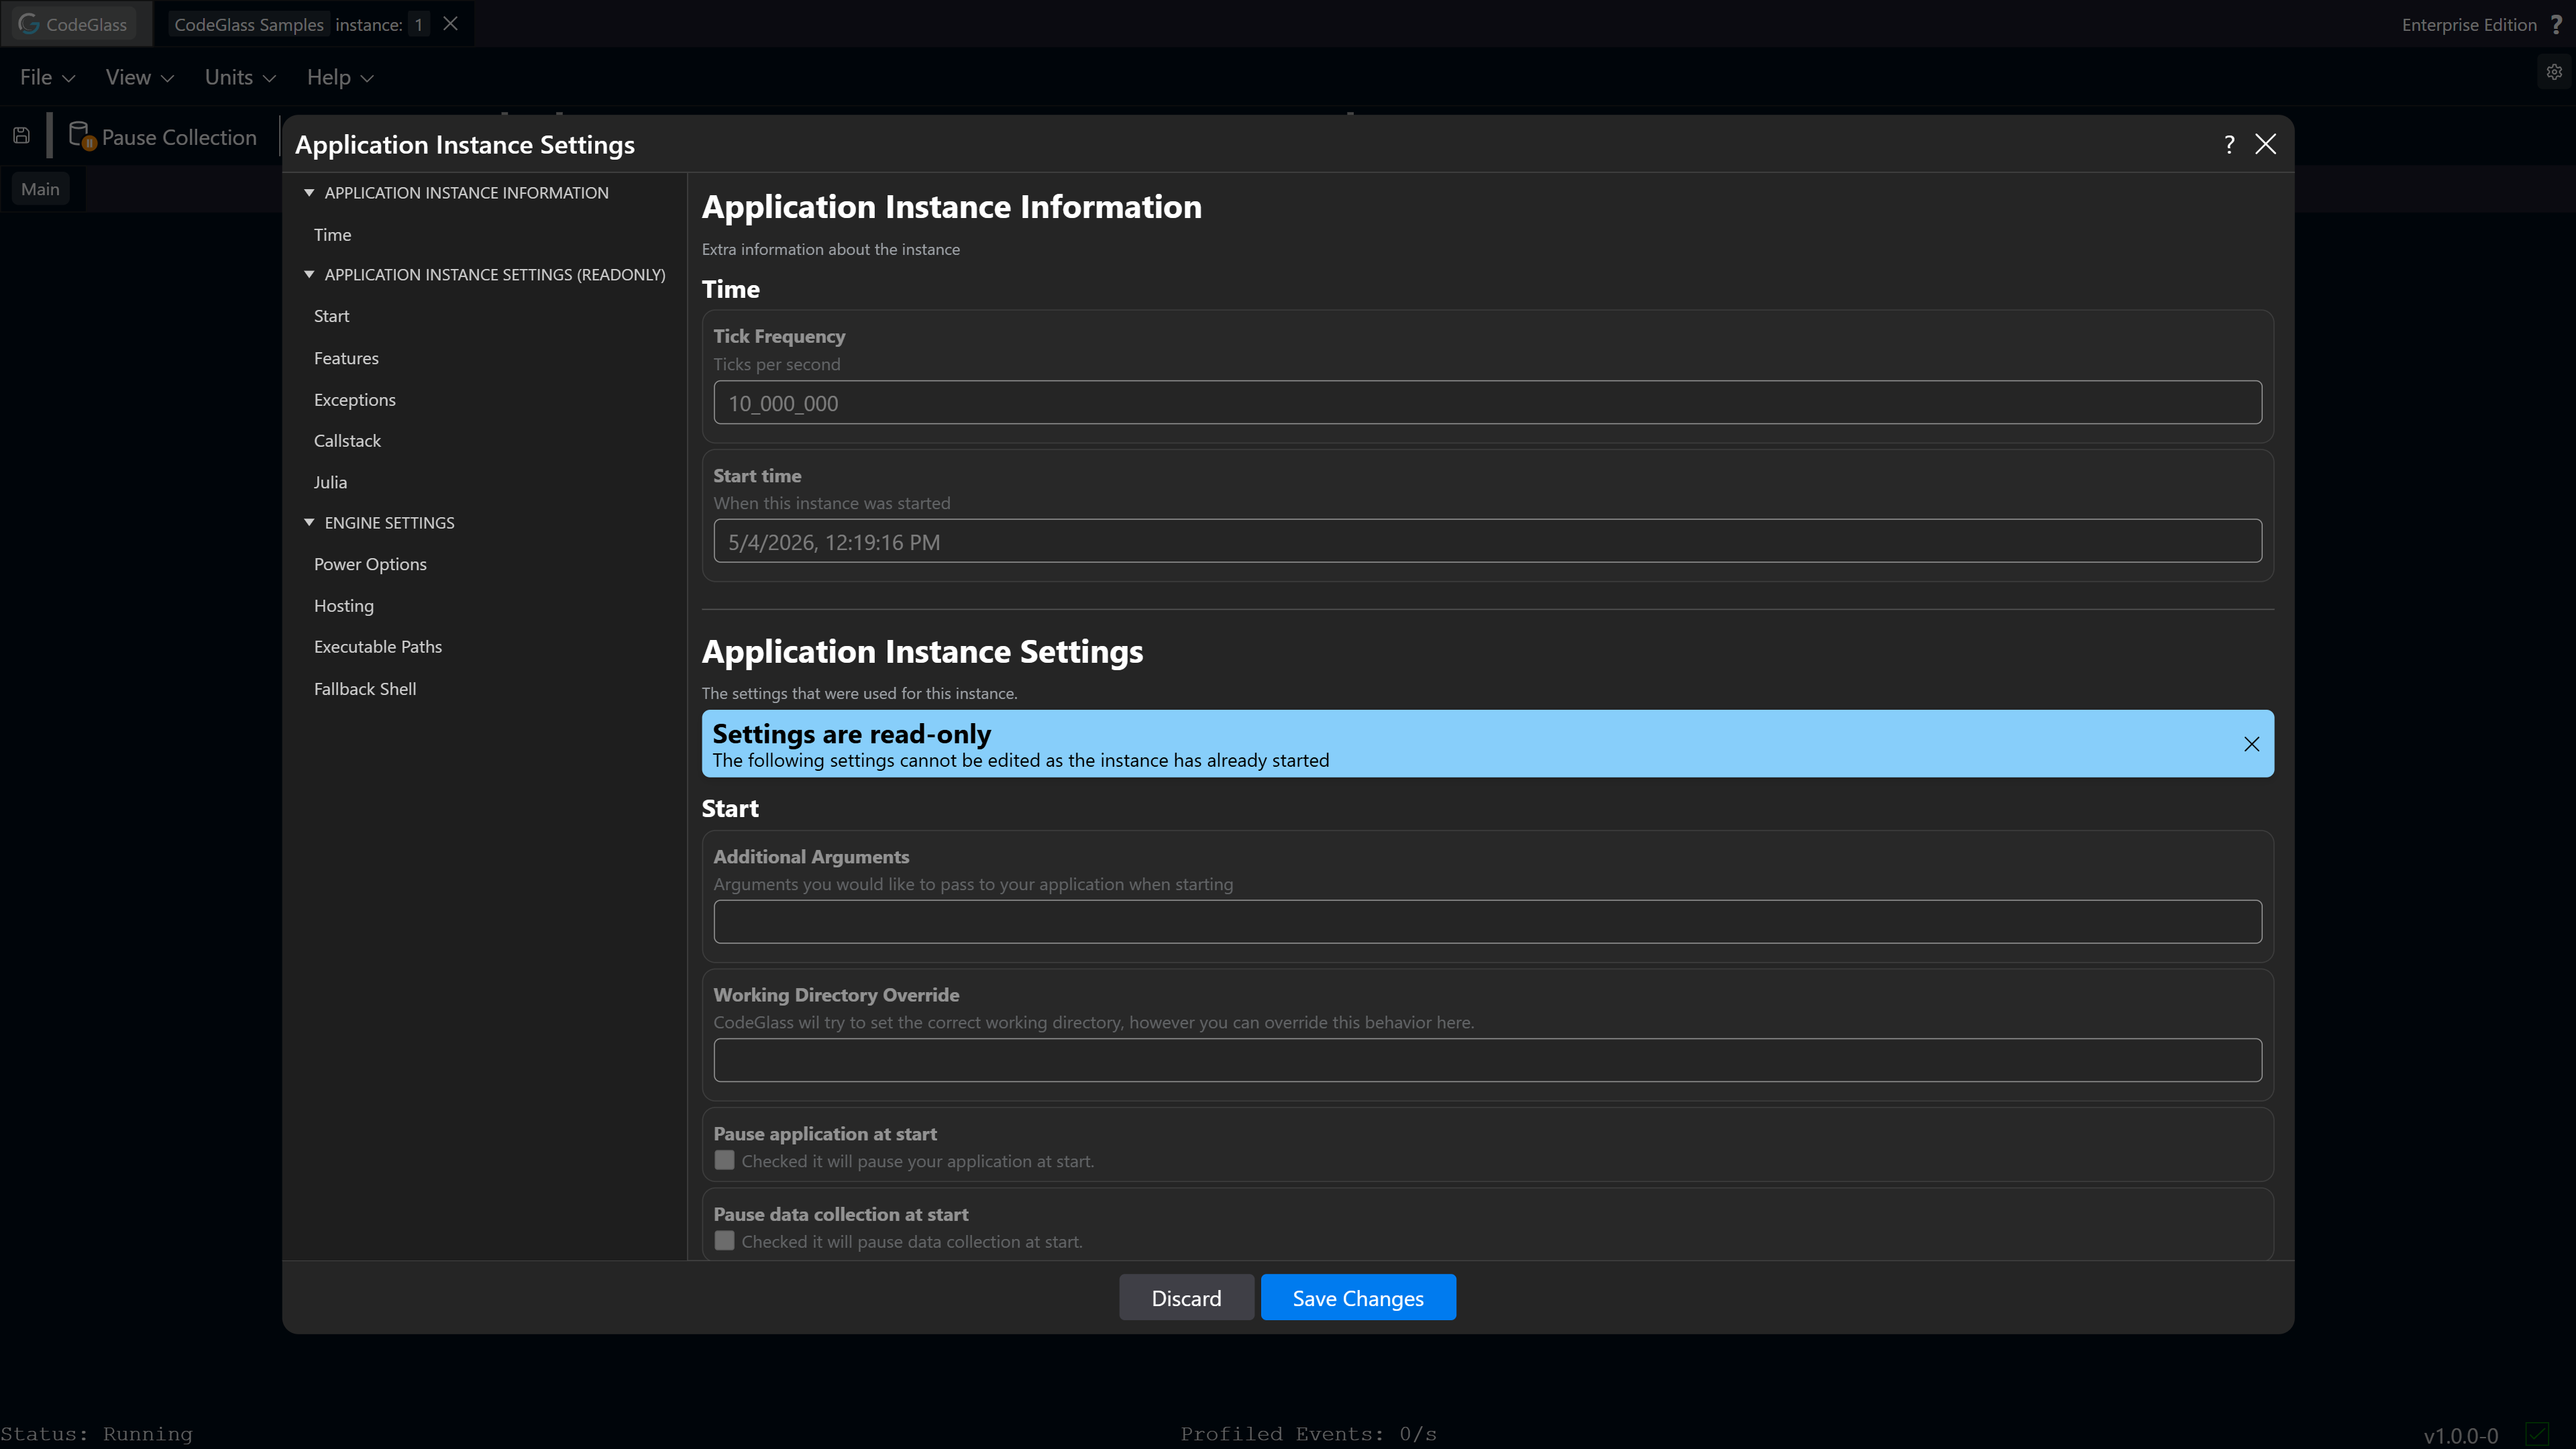Close the CodeGlass Samples instance tab

pos(451,24)
